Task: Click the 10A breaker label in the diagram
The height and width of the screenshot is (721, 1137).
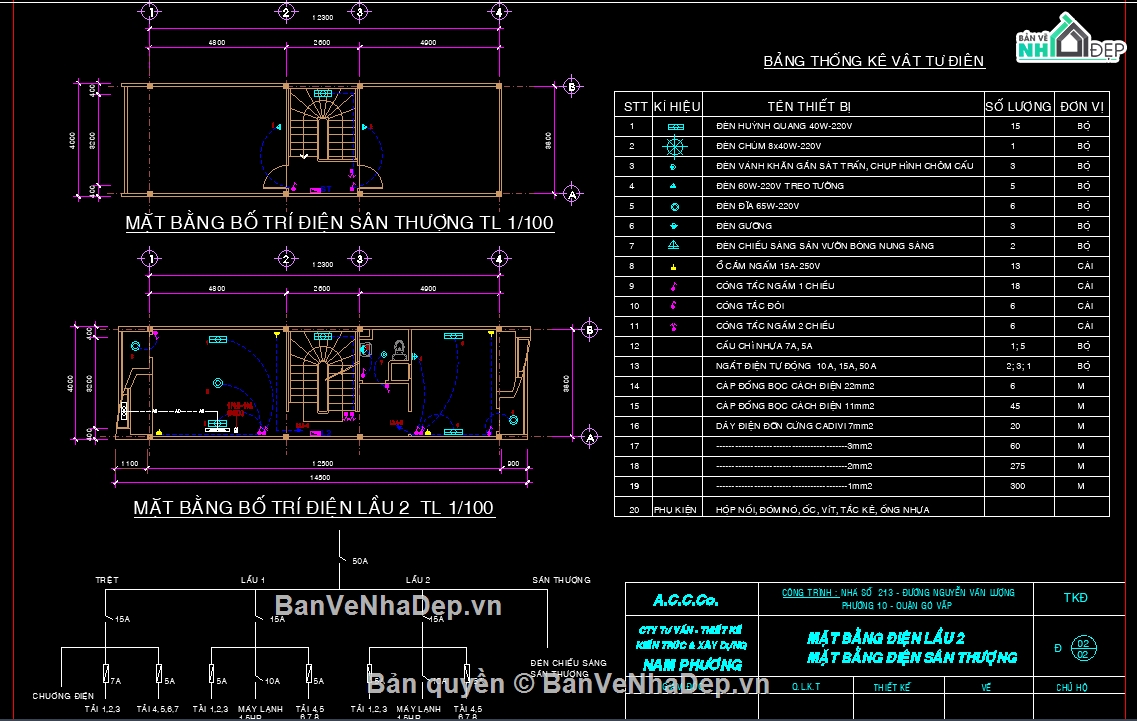Action: 272,681
